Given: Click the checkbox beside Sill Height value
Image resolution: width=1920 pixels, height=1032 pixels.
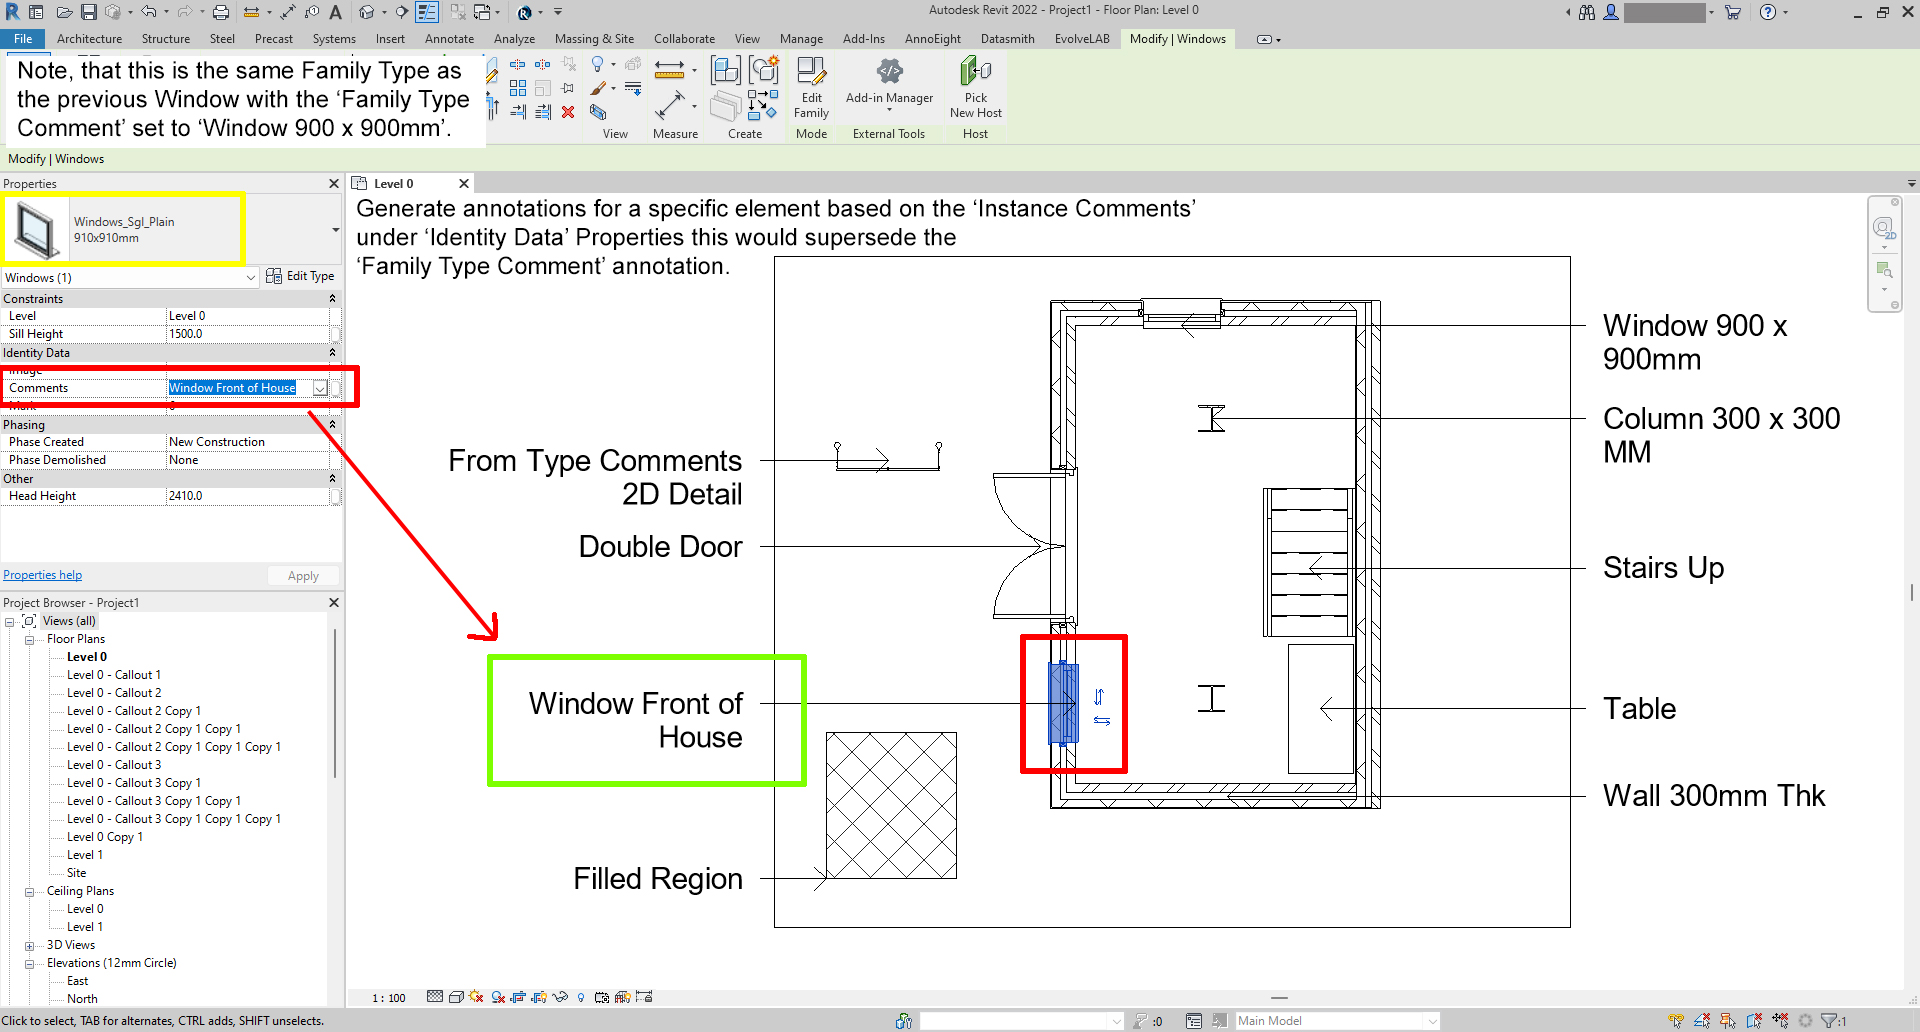Looking at the screenshot, I should 335,334.
